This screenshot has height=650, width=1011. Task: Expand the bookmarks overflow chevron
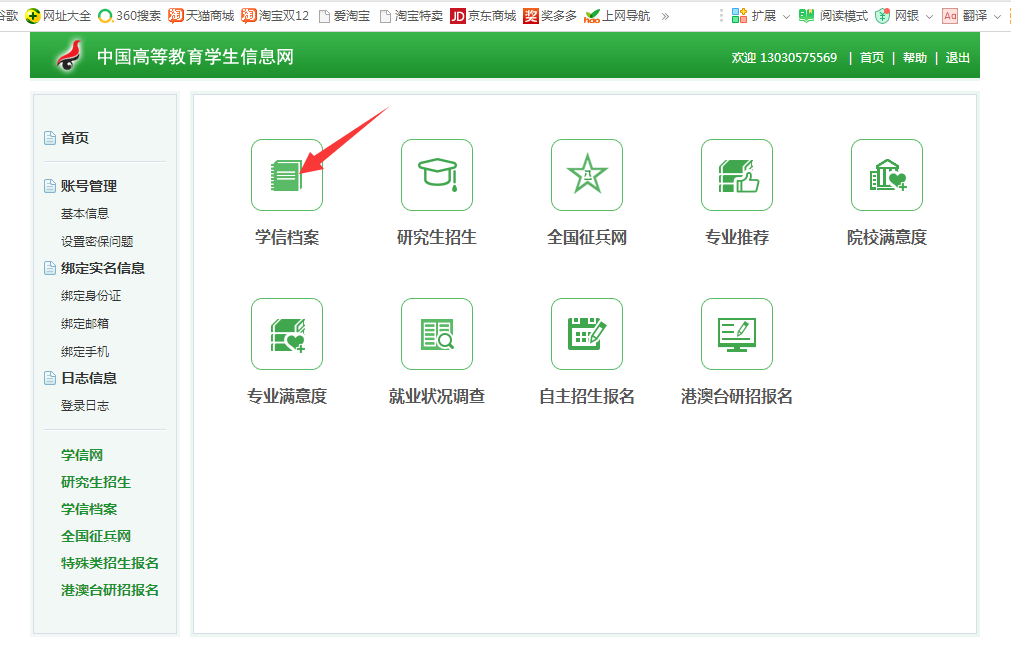point(665,16)
